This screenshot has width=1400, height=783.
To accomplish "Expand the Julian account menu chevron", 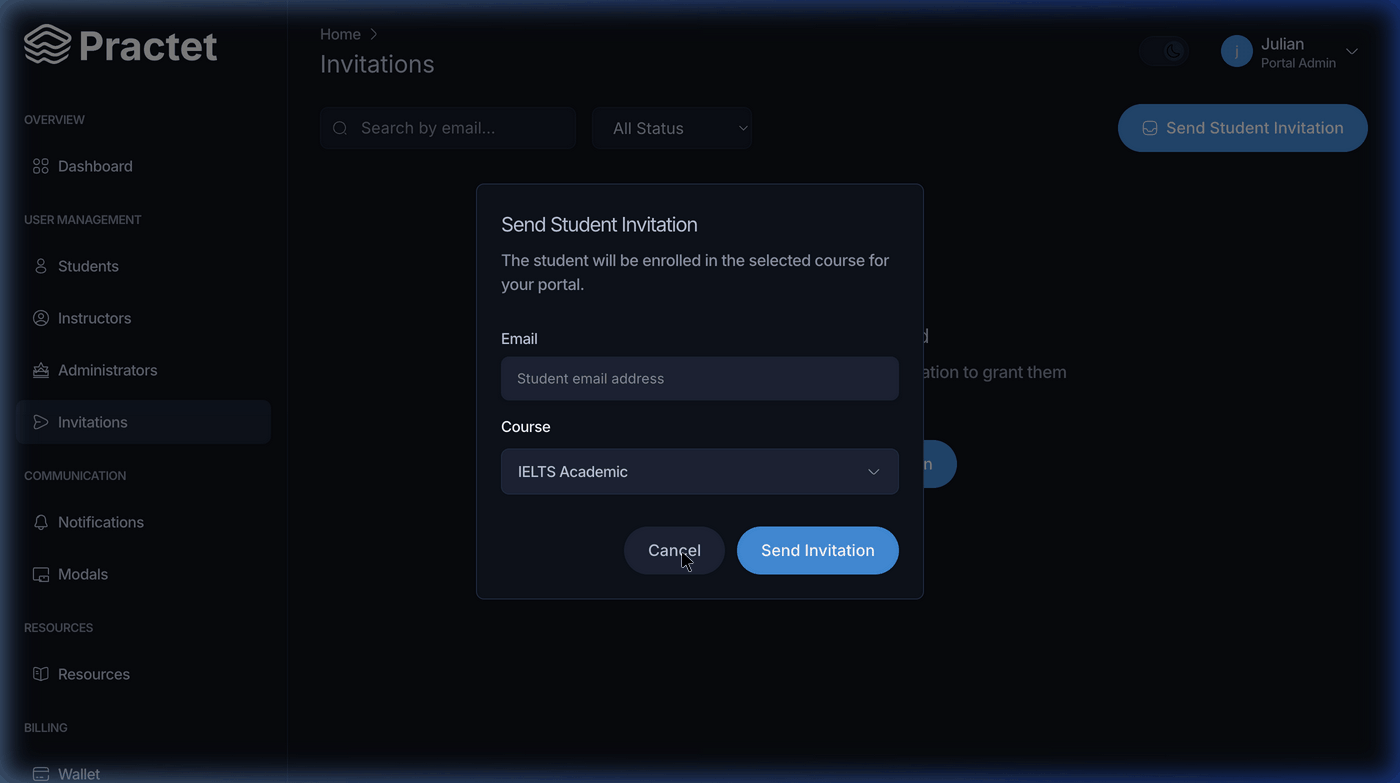I will click(1352, 52).
